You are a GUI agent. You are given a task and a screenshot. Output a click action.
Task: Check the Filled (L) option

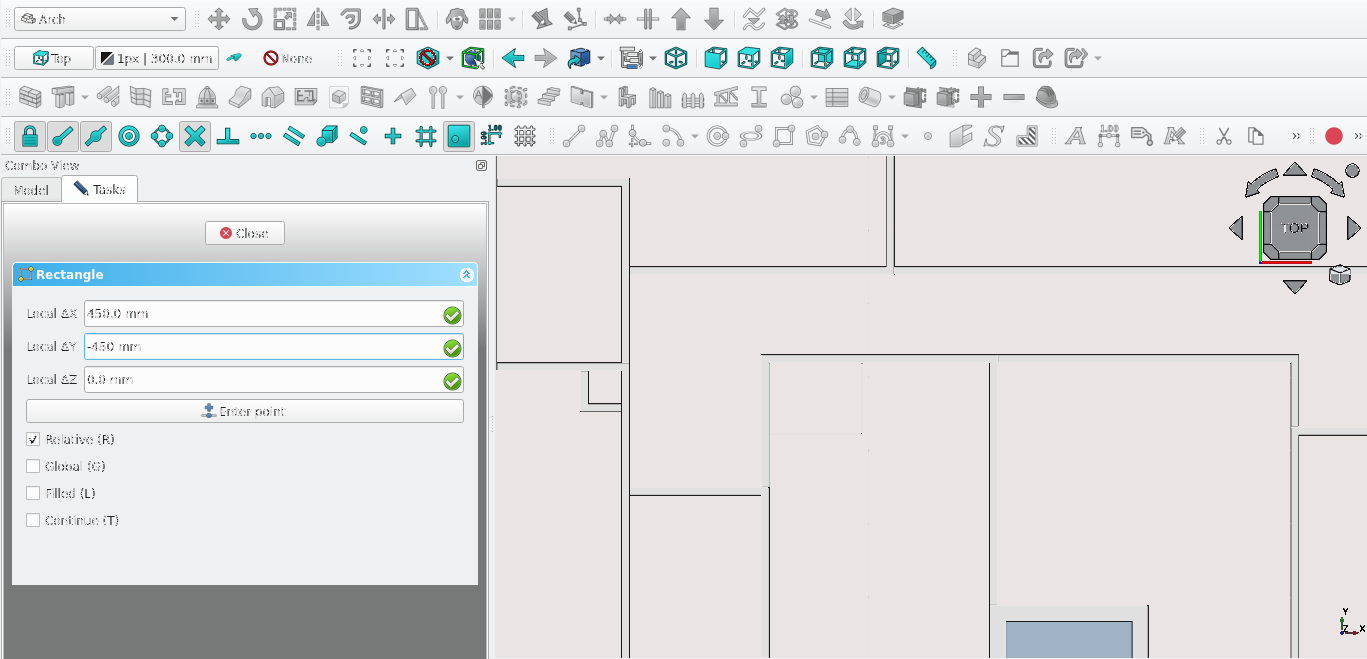(33, 494)
